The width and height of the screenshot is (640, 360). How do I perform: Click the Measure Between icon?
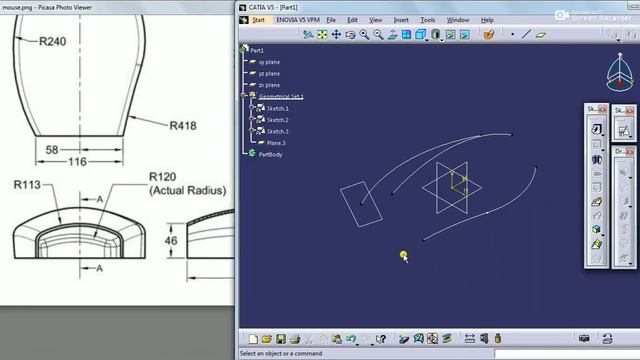click(x=470, y=338)
